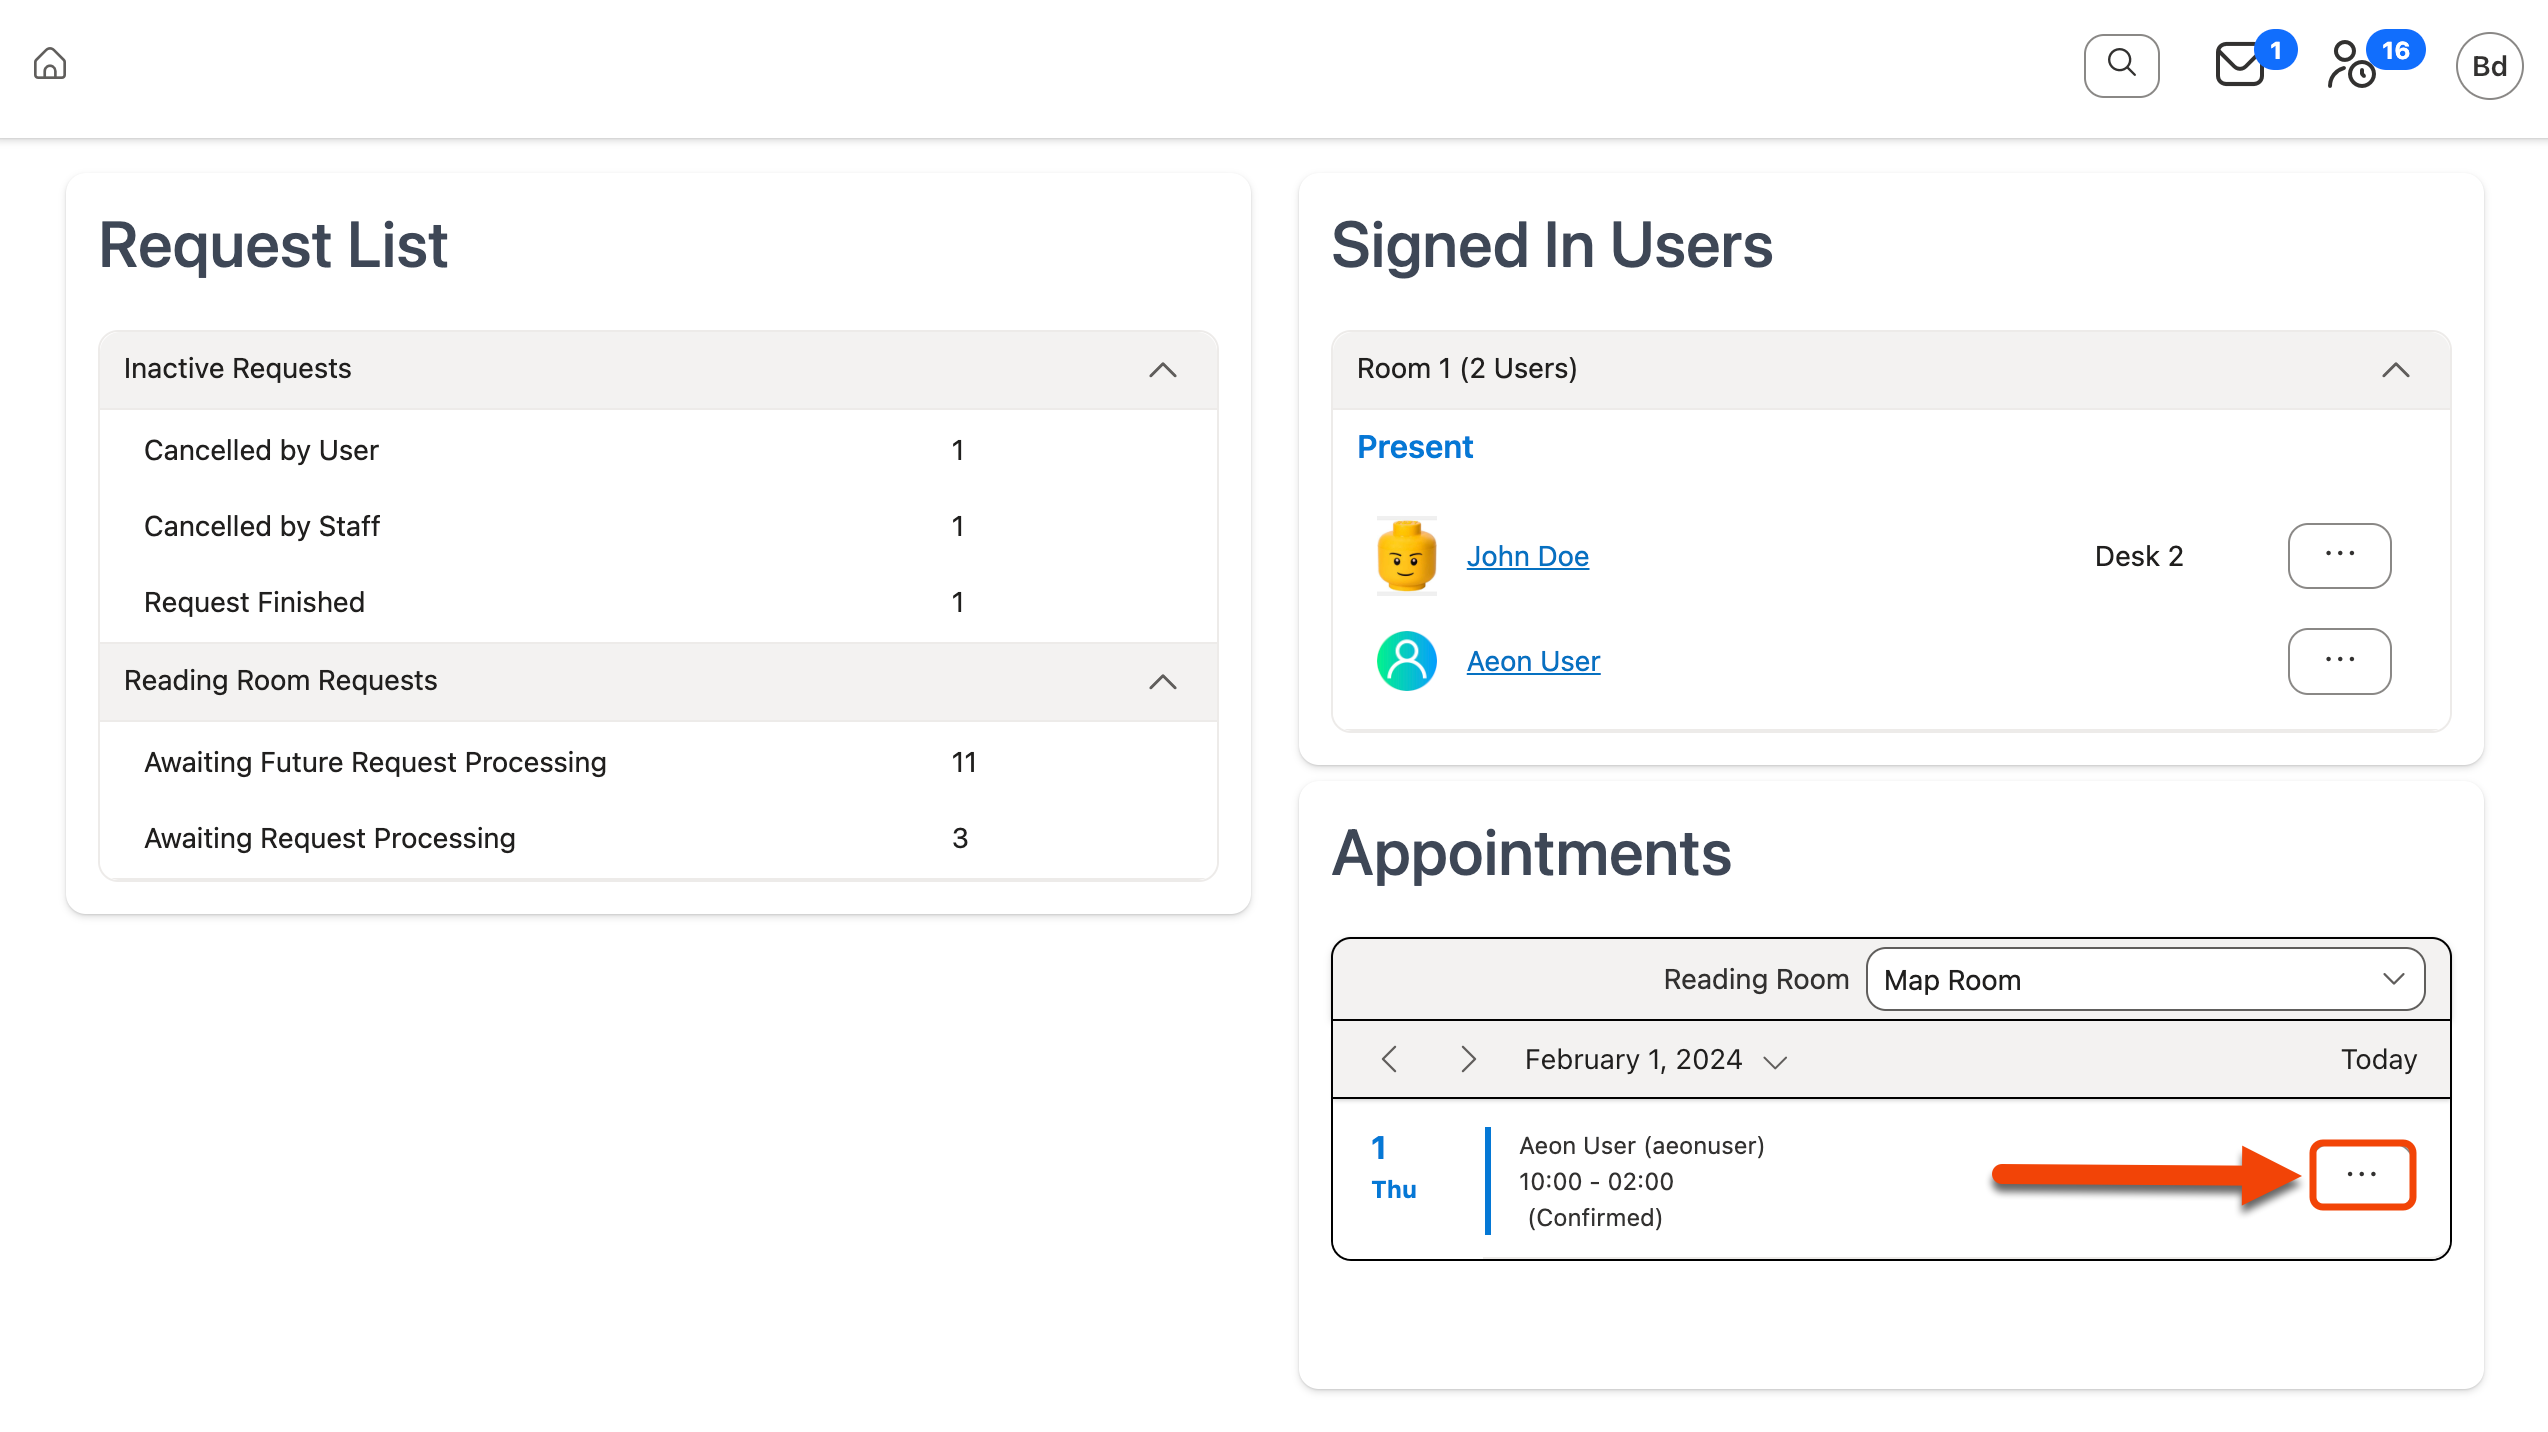Click John Doe's lego avatar
Viewport: 2548px width, 1432px height.
[1405, 556]
